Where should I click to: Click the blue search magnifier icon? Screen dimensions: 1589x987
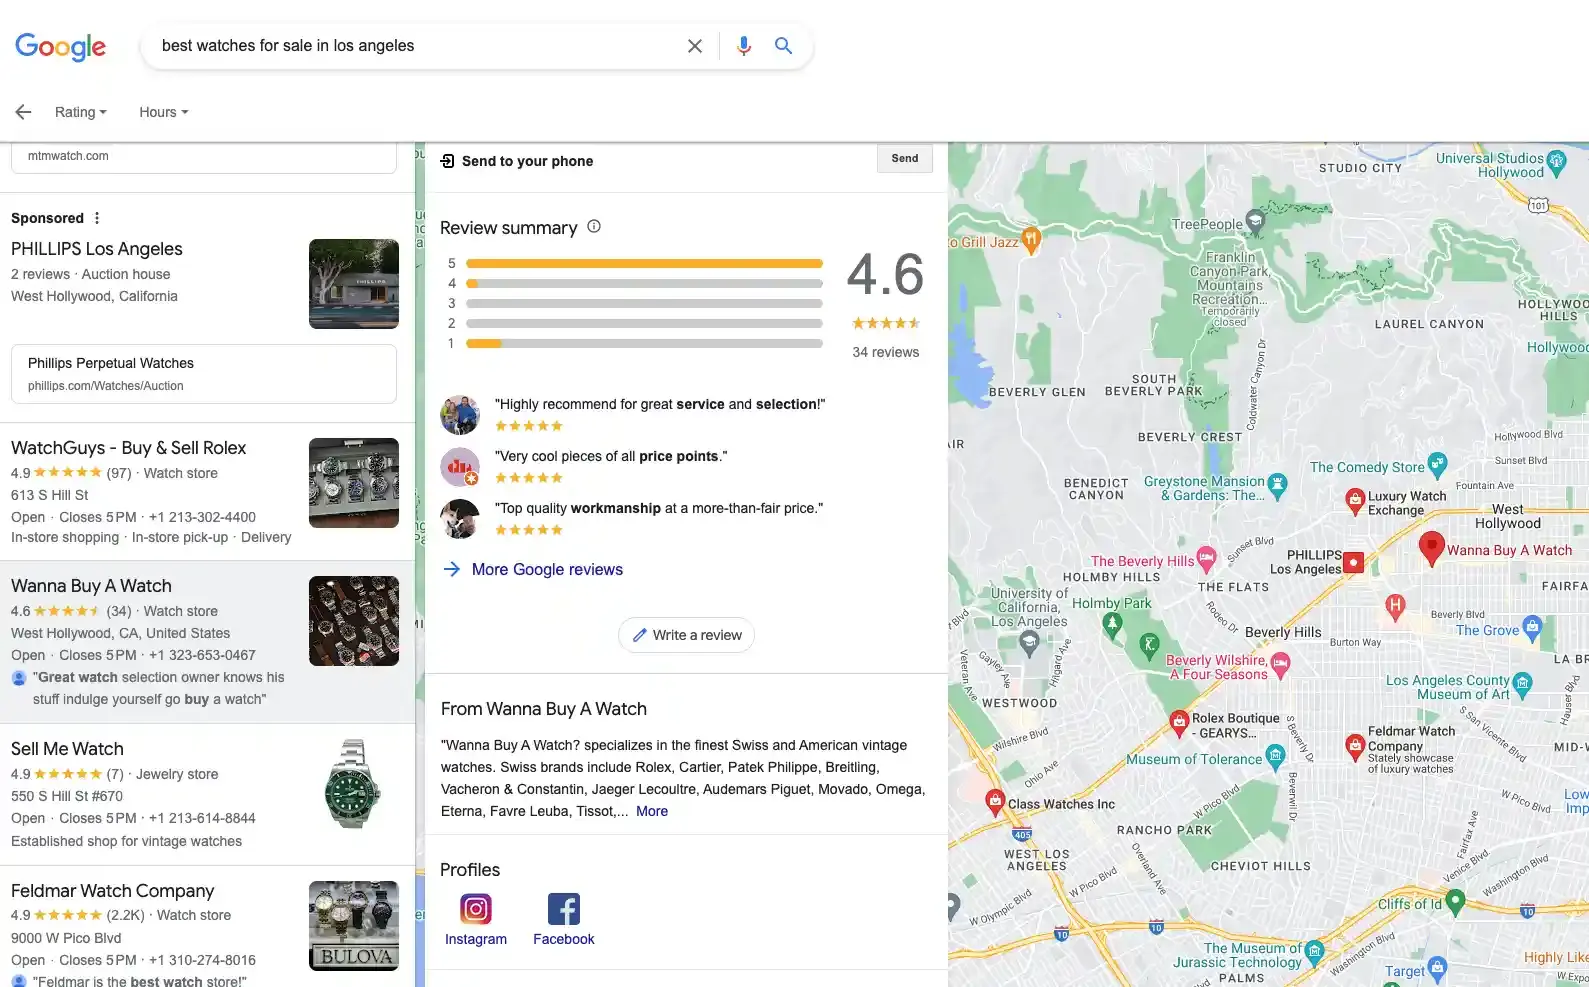(783, 46)
